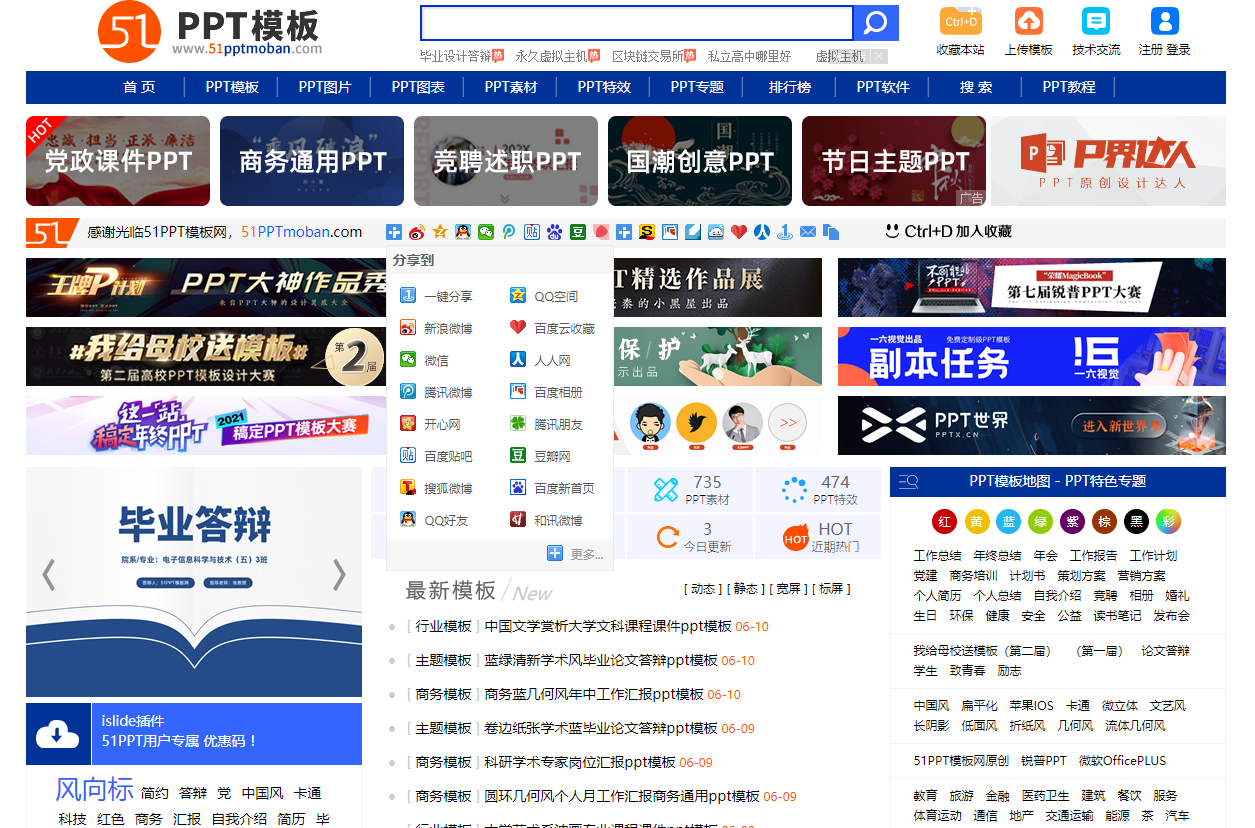Open the 首页 navigation item
The height and width of the screenshot is (828, 1255).
tap(139, 87)
